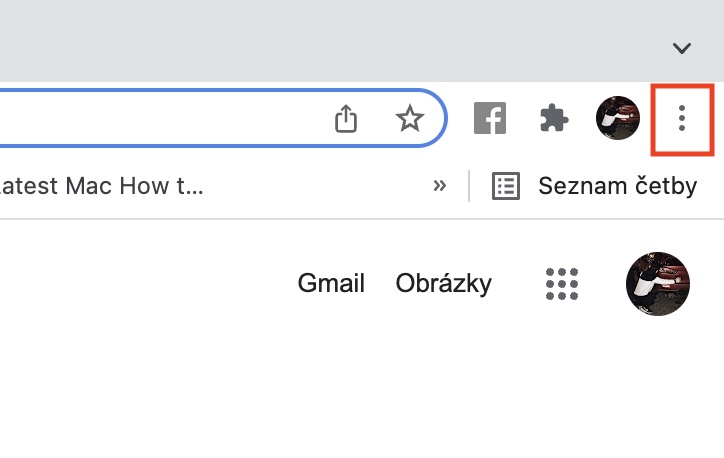
Task: Open the Google apps grid launcher
Action: [563, 284]
